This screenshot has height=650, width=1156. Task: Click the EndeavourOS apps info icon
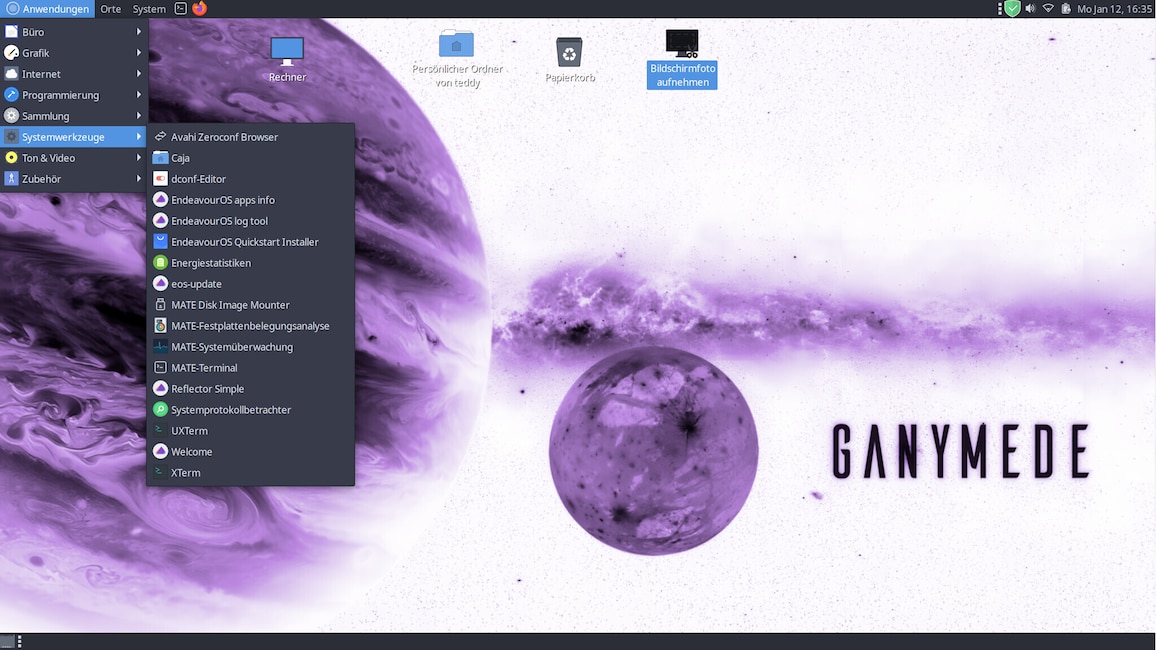coord(160,200)
